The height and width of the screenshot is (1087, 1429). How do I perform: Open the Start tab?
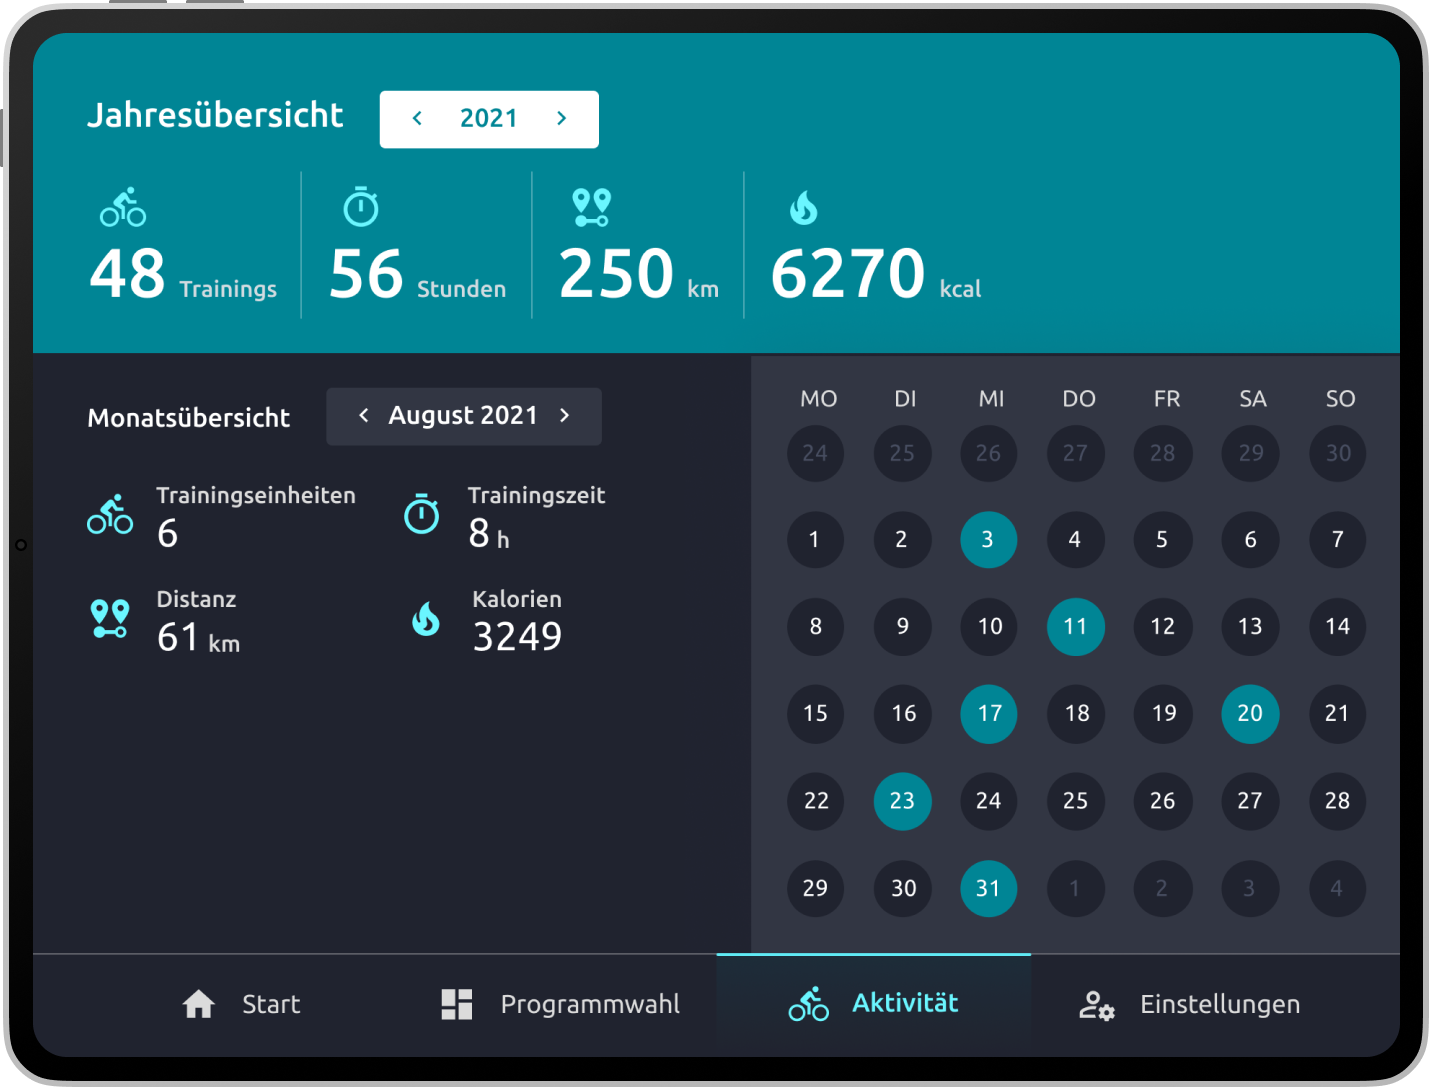(241, 1004)
